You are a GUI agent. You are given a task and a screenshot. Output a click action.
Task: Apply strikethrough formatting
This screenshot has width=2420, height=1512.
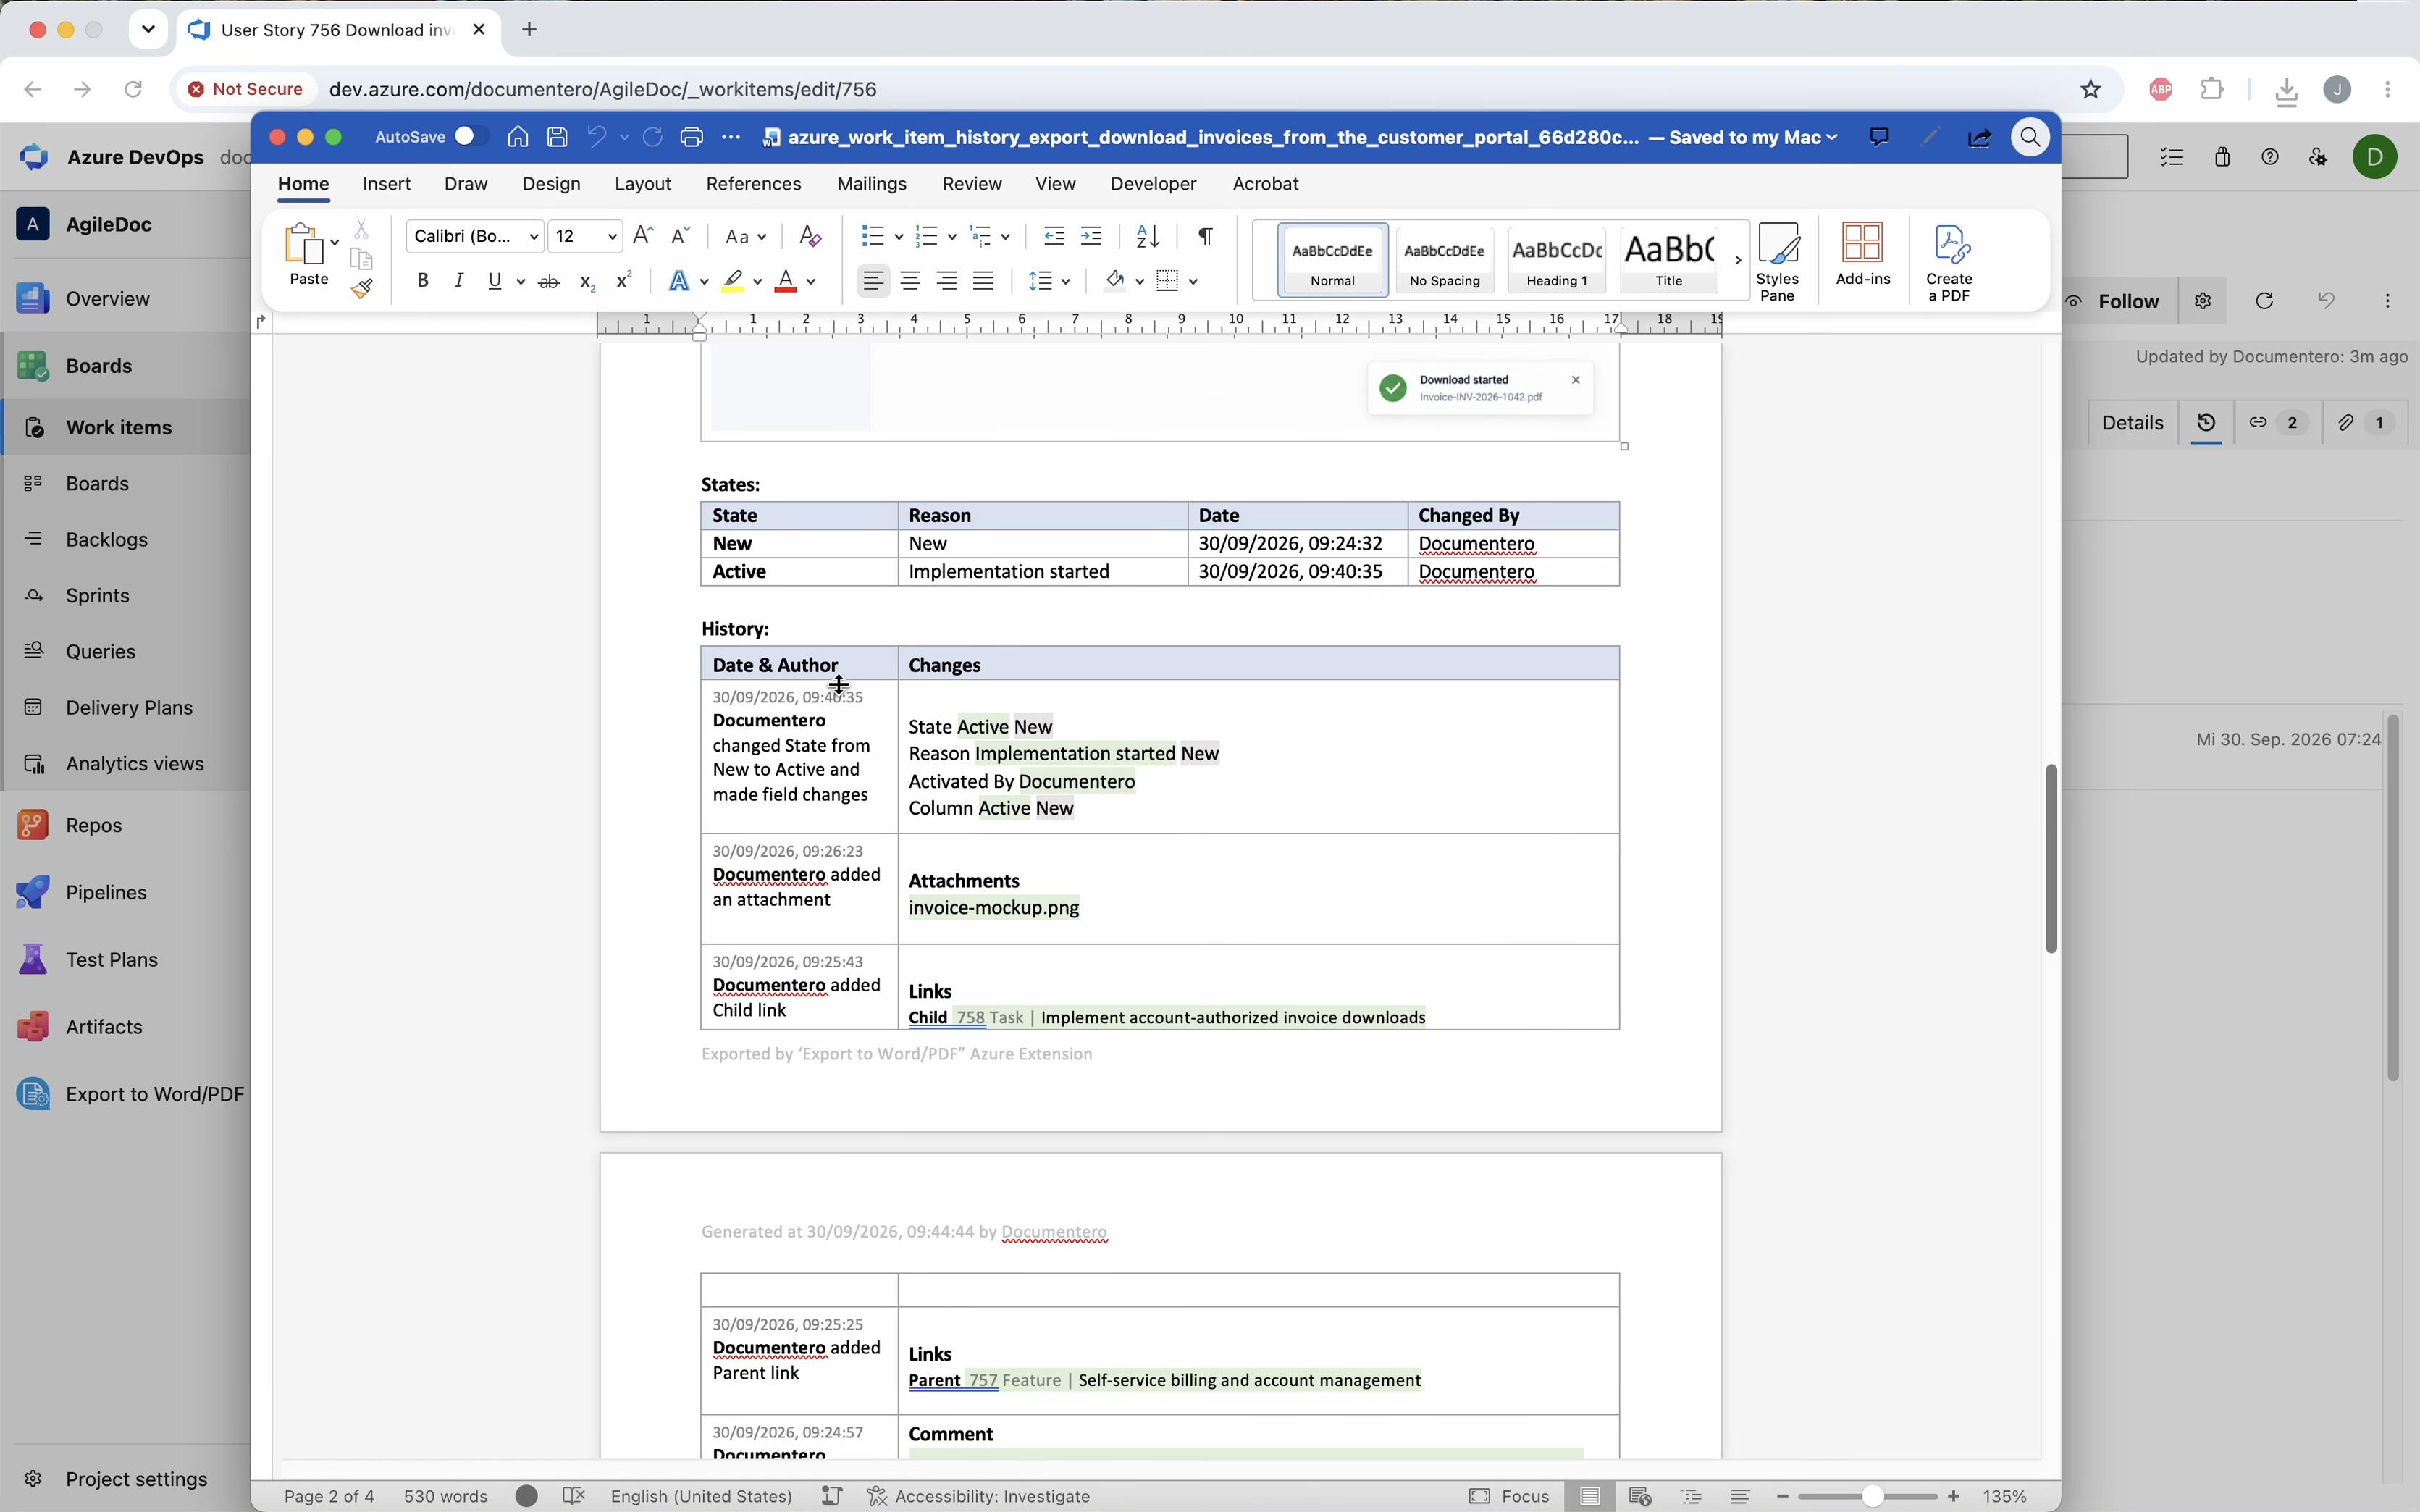pos(549,282)
